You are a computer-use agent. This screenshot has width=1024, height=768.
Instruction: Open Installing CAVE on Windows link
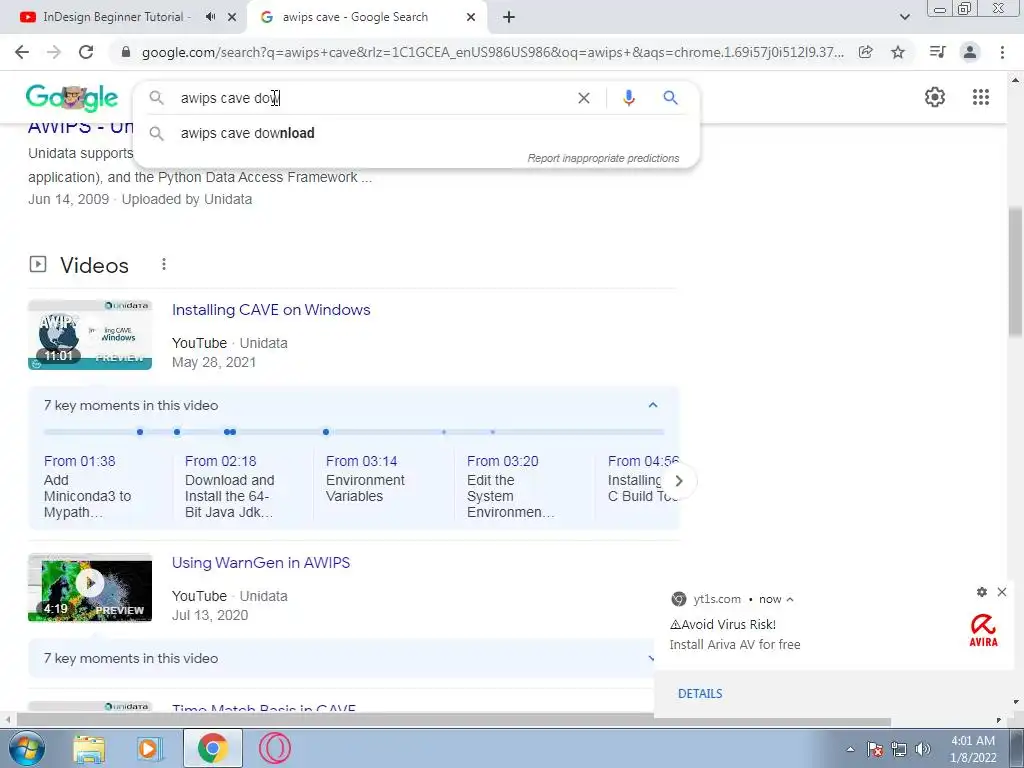(271, 310)
